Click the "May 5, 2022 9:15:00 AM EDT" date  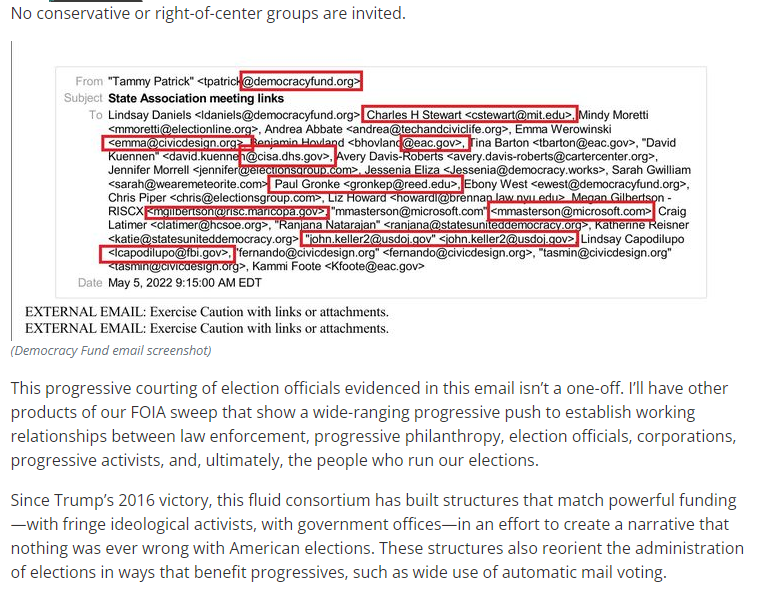coord(191,283)
